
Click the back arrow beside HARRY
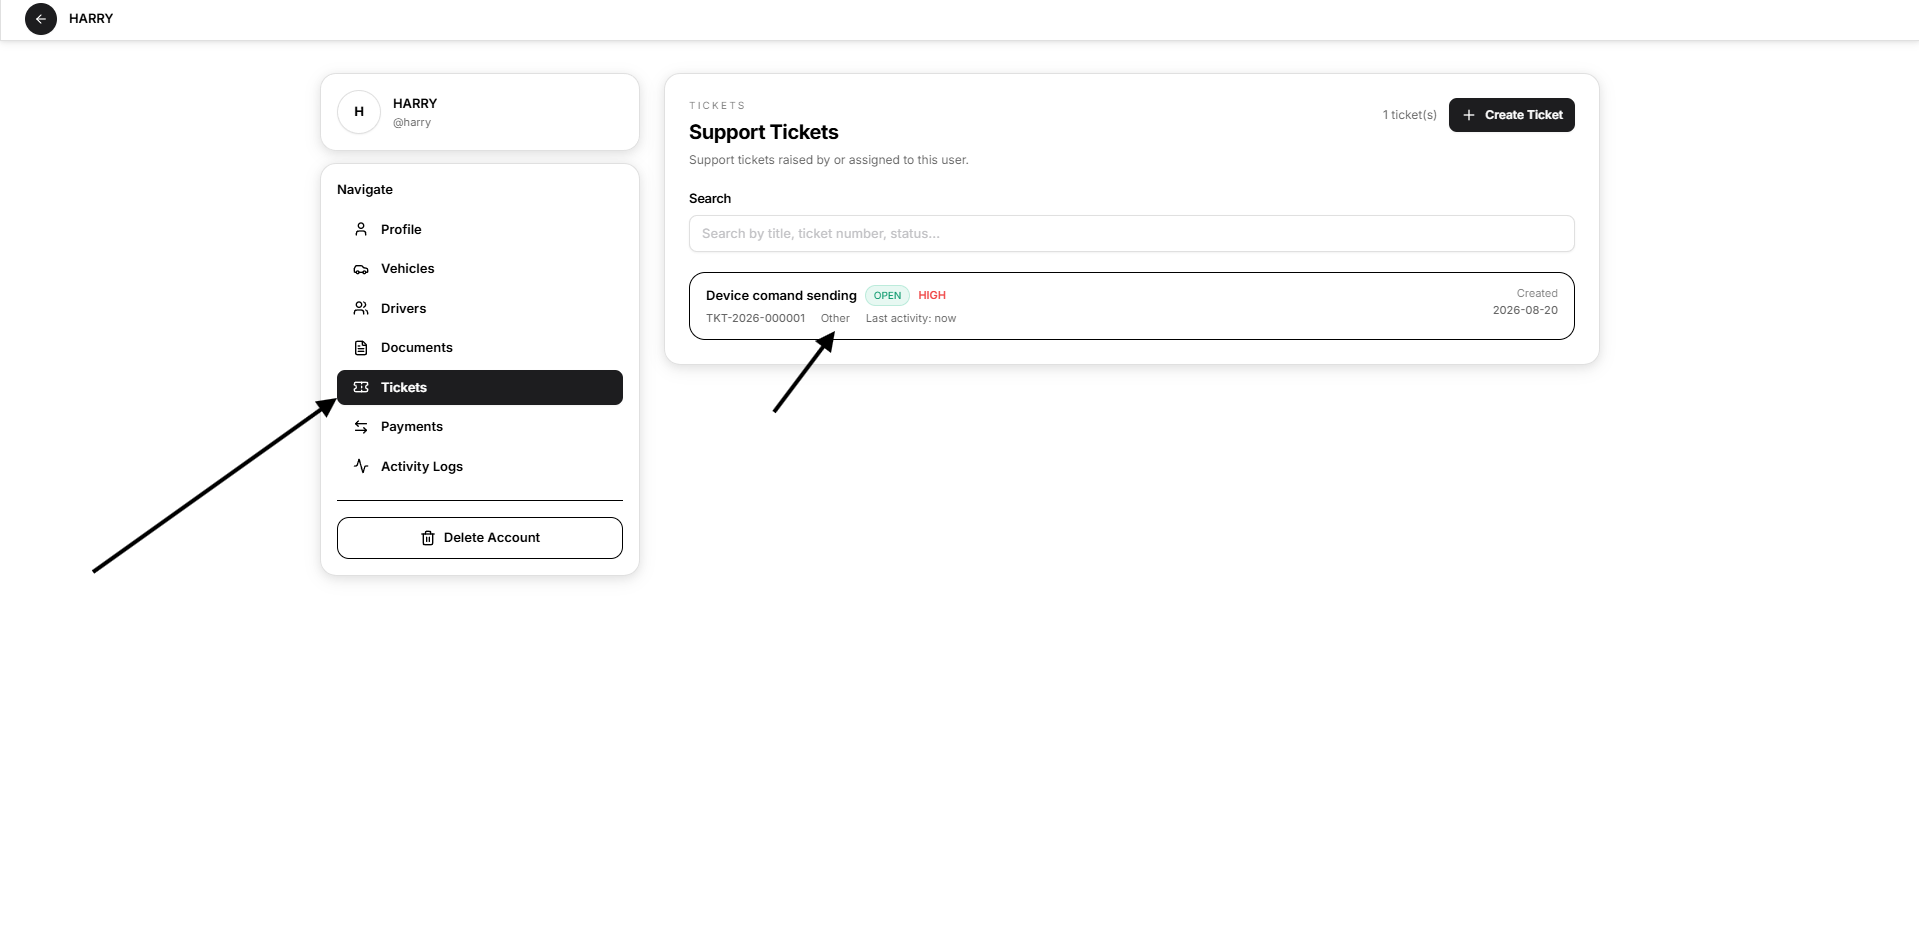[x=41, y=19]
